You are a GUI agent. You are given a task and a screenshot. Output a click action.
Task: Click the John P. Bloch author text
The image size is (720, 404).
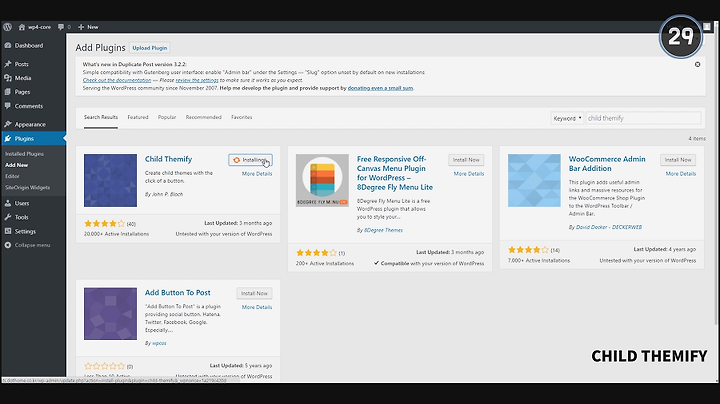[164, 194]
